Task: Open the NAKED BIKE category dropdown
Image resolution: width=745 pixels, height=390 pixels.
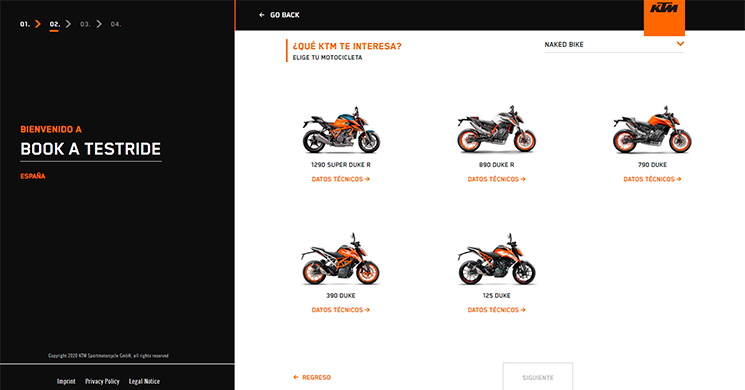Action: [x=614, y=45]
